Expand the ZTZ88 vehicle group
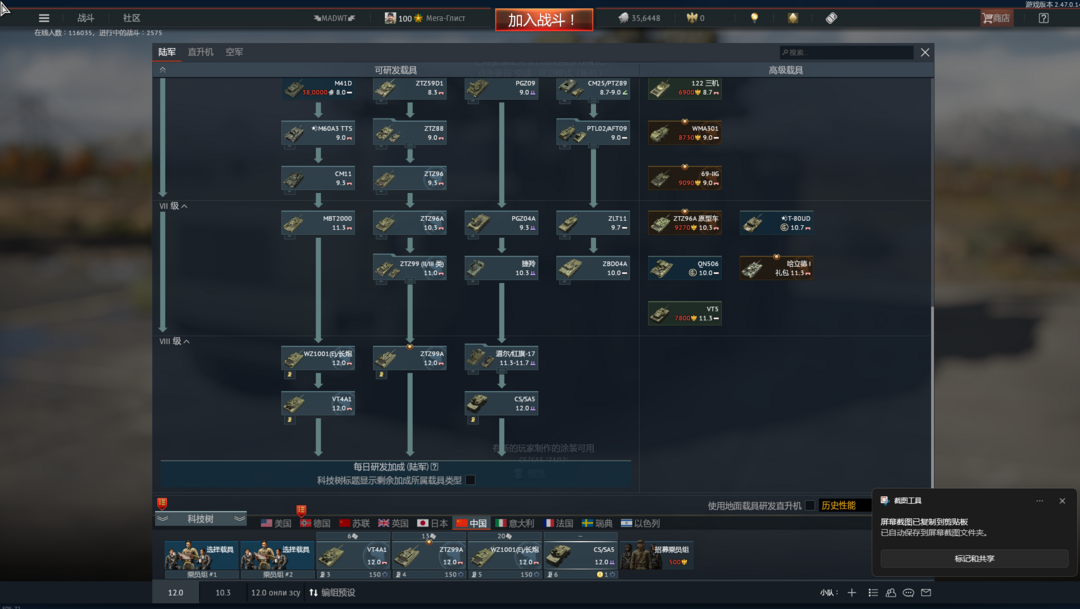 coord(410,133)
